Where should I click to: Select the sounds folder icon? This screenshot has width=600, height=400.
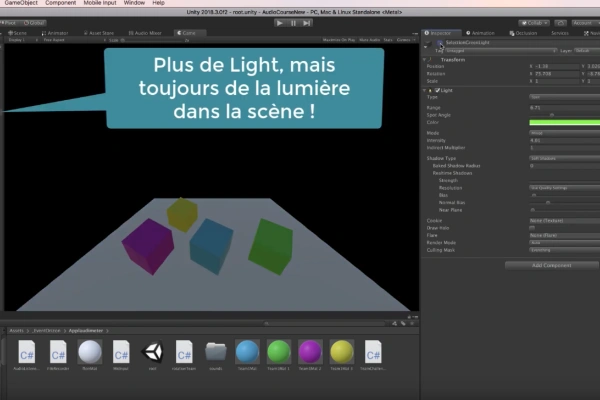pos(215,351)
